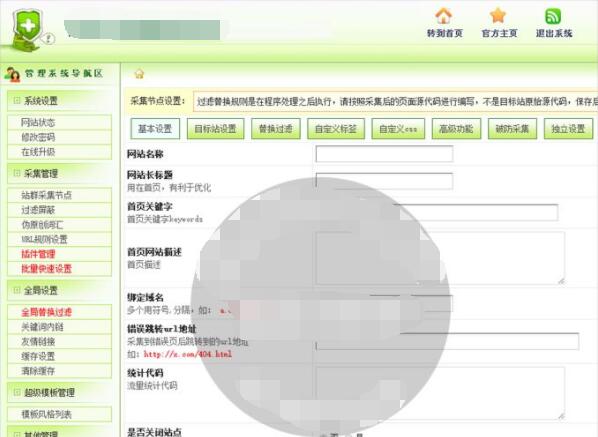Switch to the 替换过滤 tab
The image size is (598, 437).
tap(276, 129)
